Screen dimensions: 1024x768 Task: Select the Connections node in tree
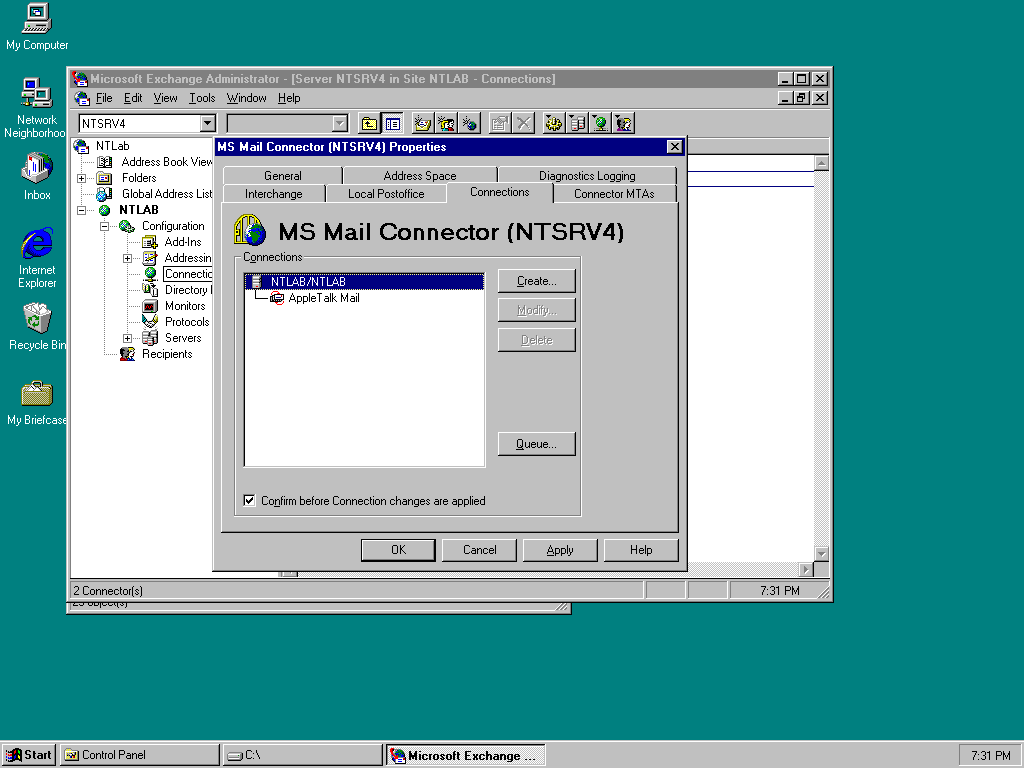pyautogui.click(x=188, y=274)
